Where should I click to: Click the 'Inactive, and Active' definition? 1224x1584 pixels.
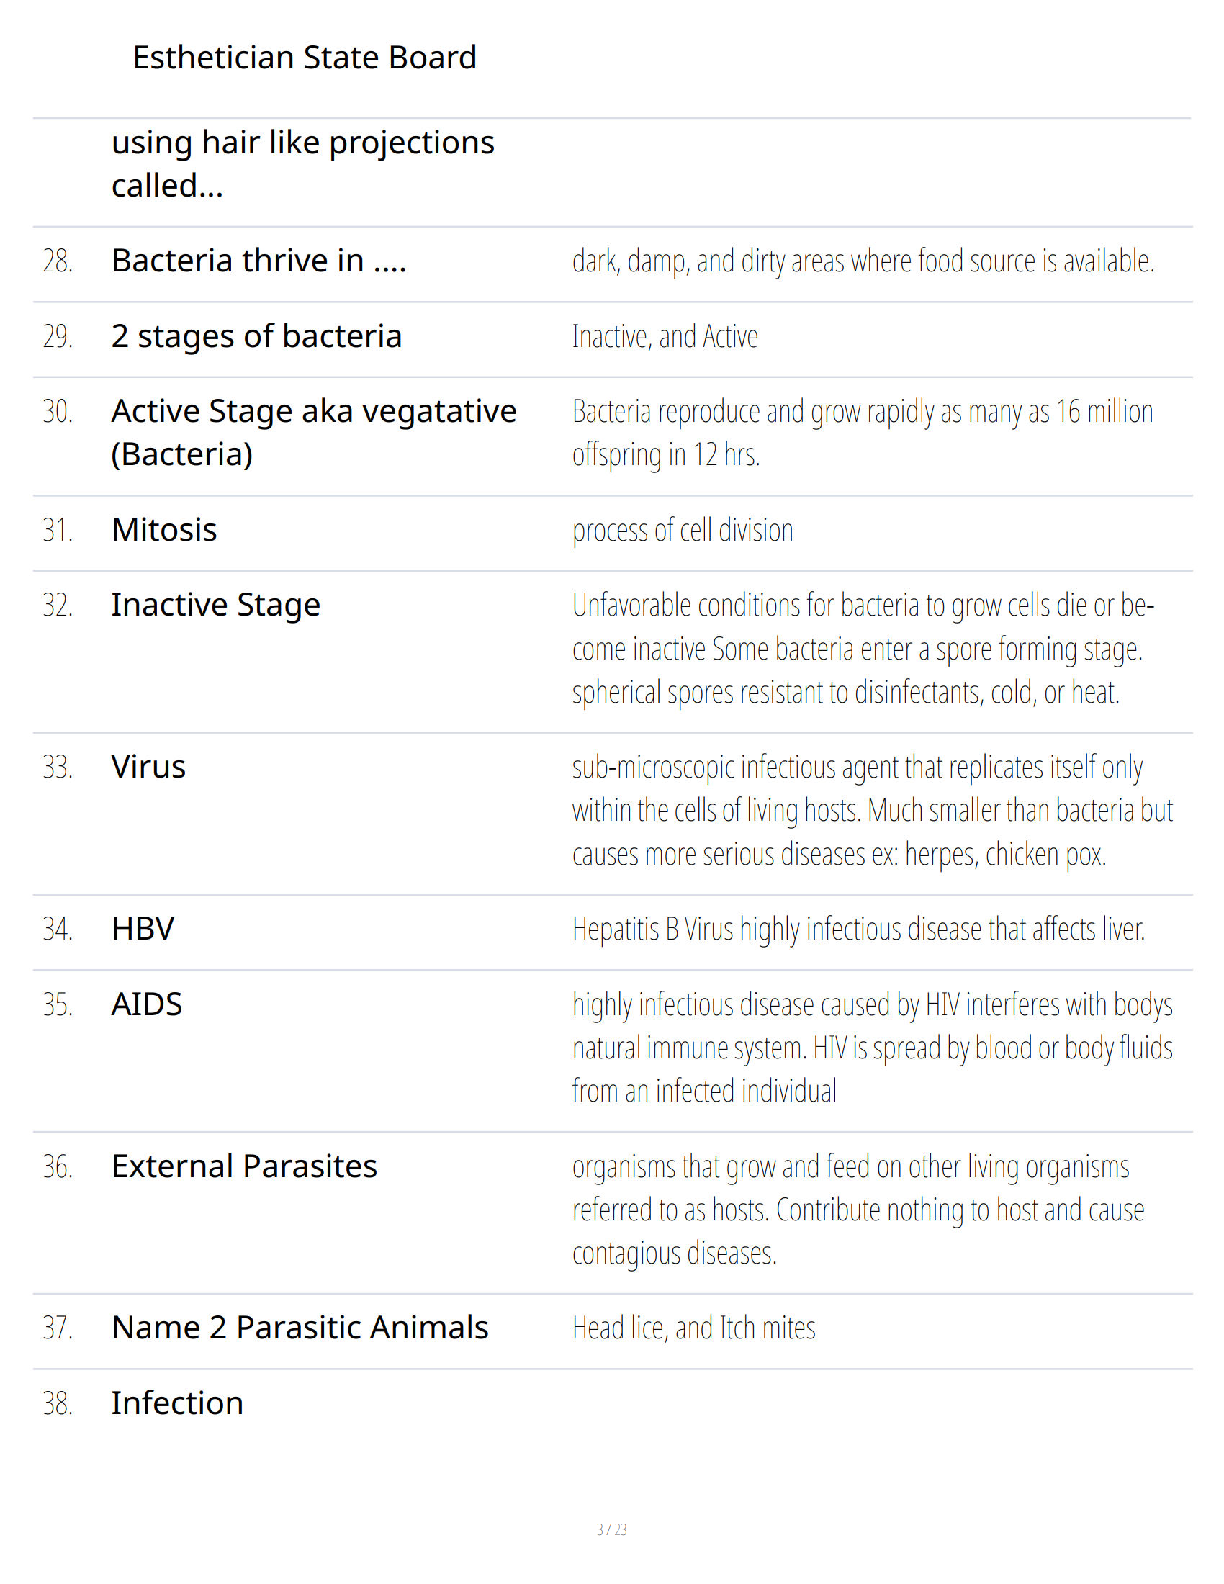[x=665, y=336]
